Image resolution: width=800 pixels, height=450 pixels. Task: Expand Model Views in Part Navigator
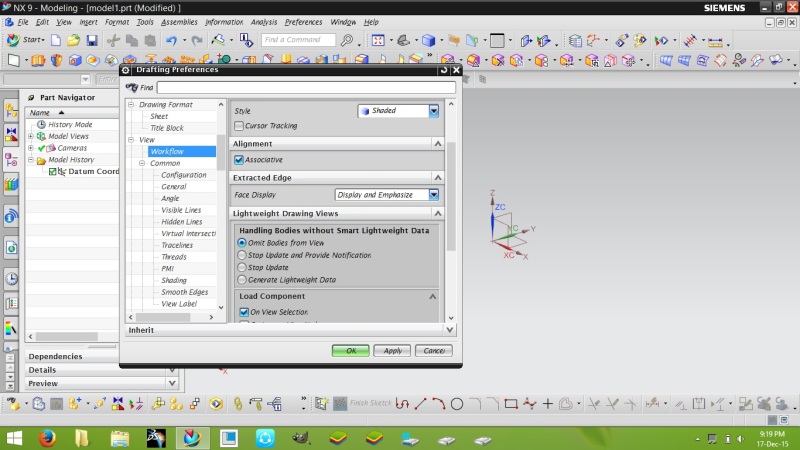click(x=31, y=136)
